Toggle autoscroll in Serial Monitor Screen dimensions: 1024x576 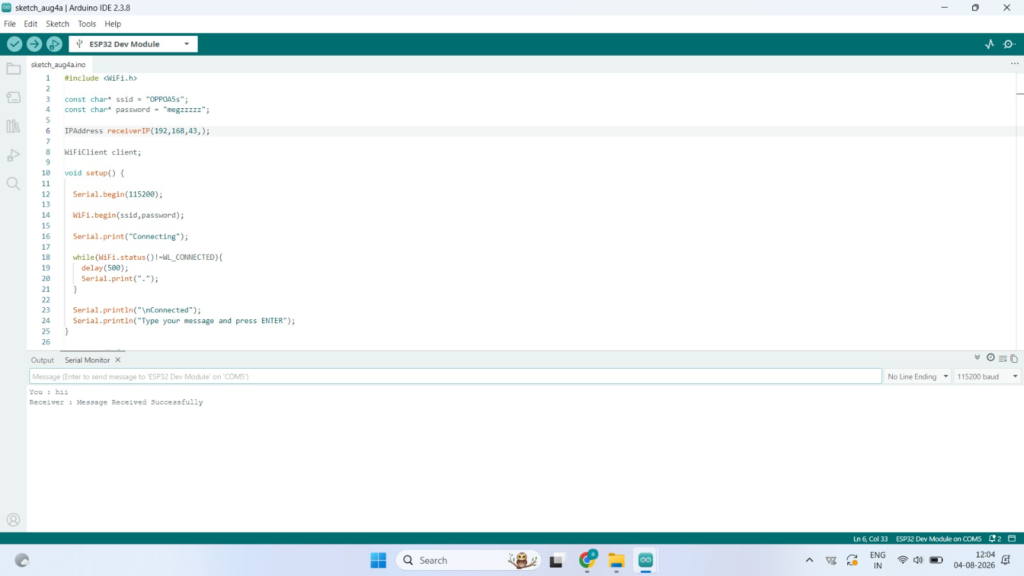tap(977, 358)
